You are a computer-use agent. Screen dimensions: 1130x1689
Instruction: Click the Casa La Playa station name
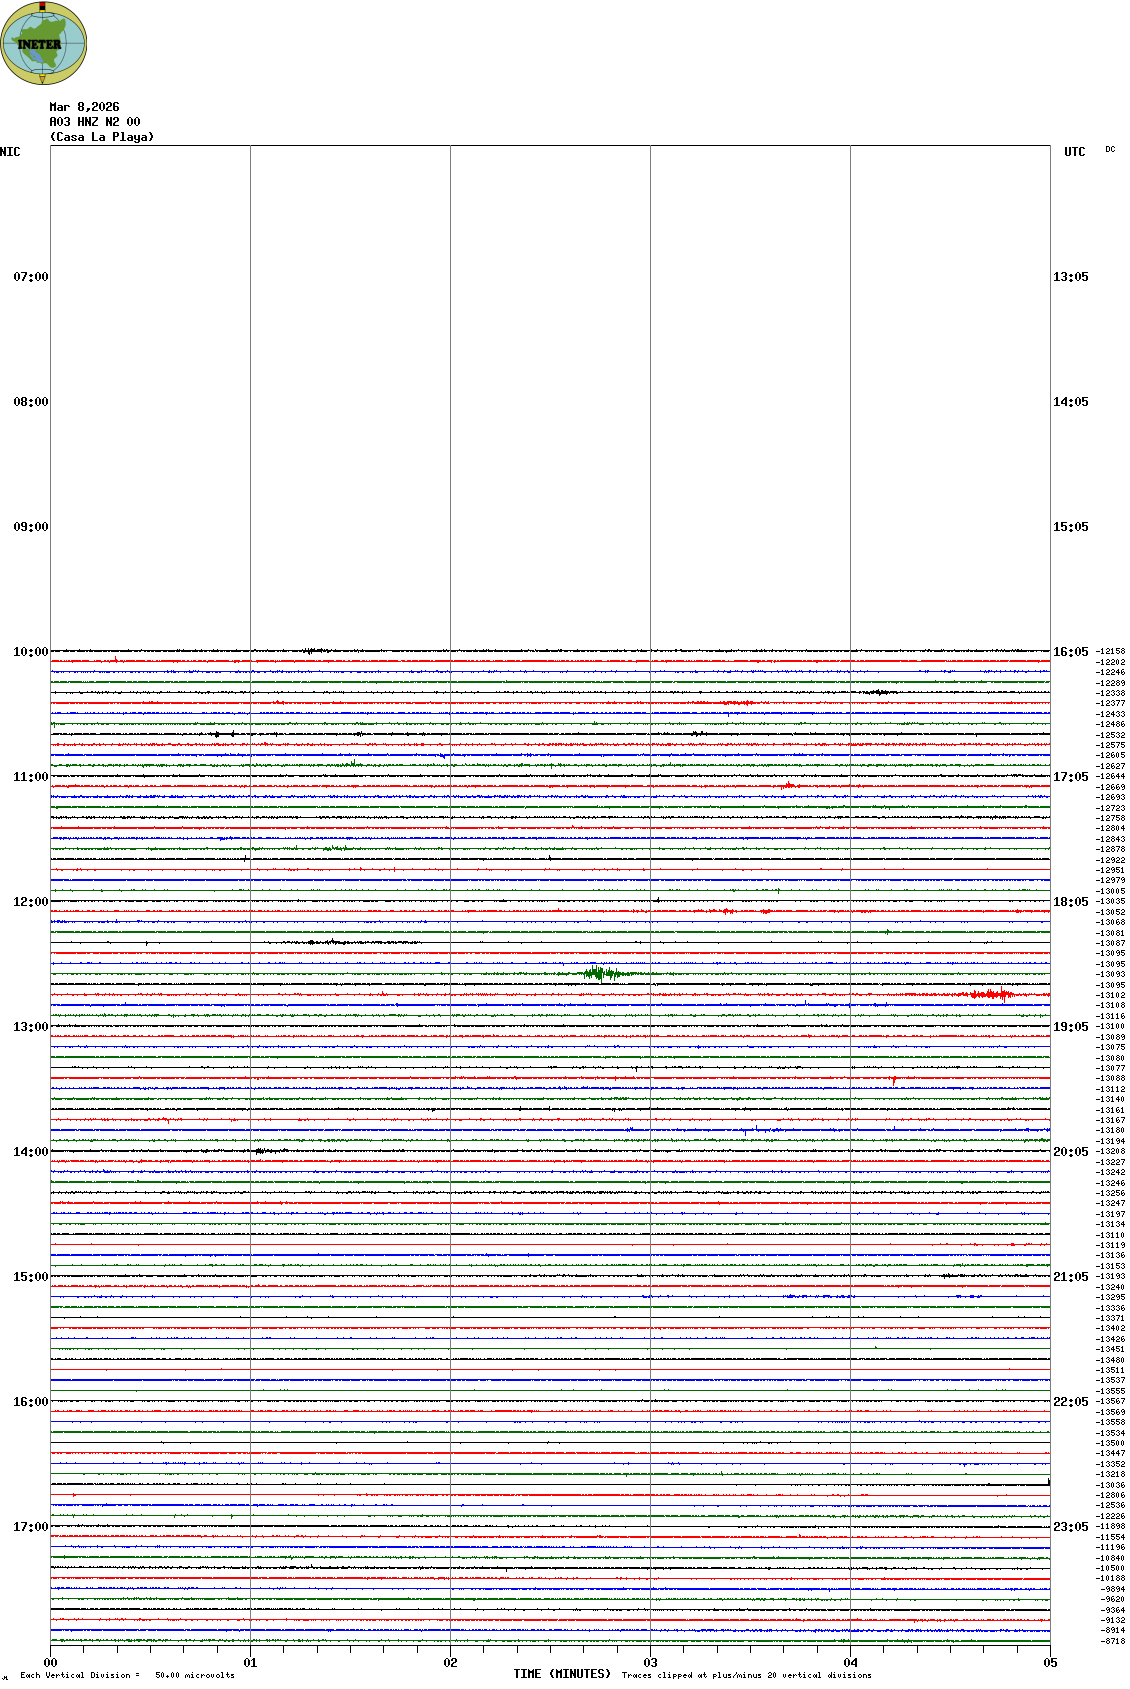click(102, 137)
